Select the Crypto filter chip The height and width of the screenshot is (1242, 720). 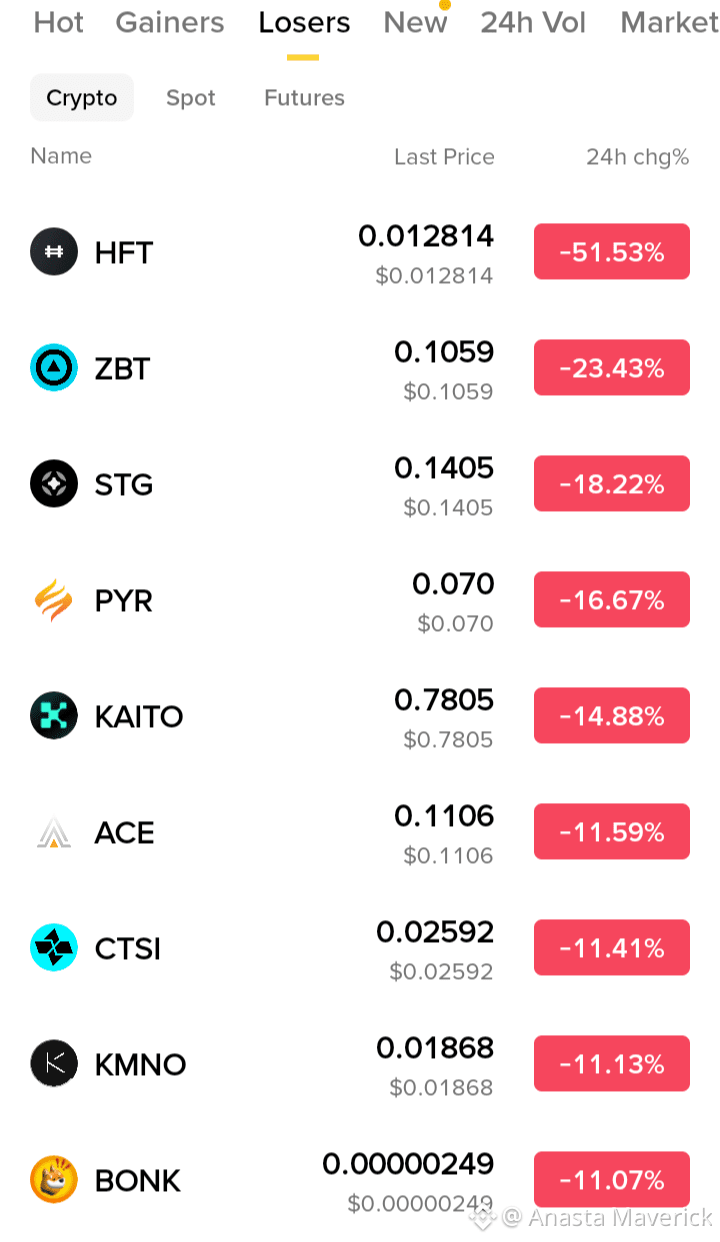tap(82, 98)
